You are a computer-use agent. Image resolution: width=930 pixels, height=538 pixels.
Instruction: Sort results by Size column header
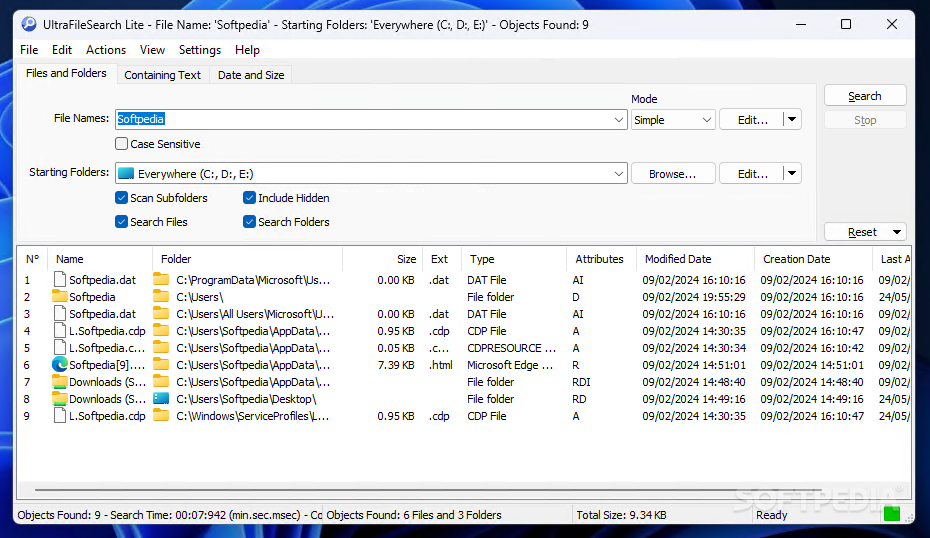pos(383,259)
